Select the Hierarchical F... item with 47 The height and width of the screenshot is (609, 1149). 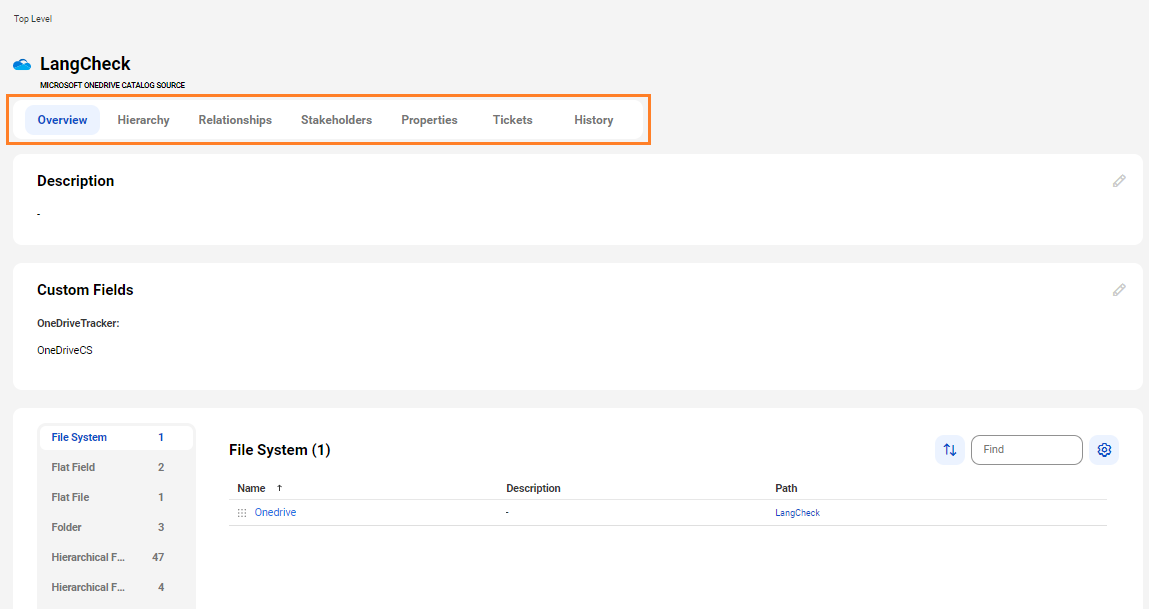click(116, 558)
